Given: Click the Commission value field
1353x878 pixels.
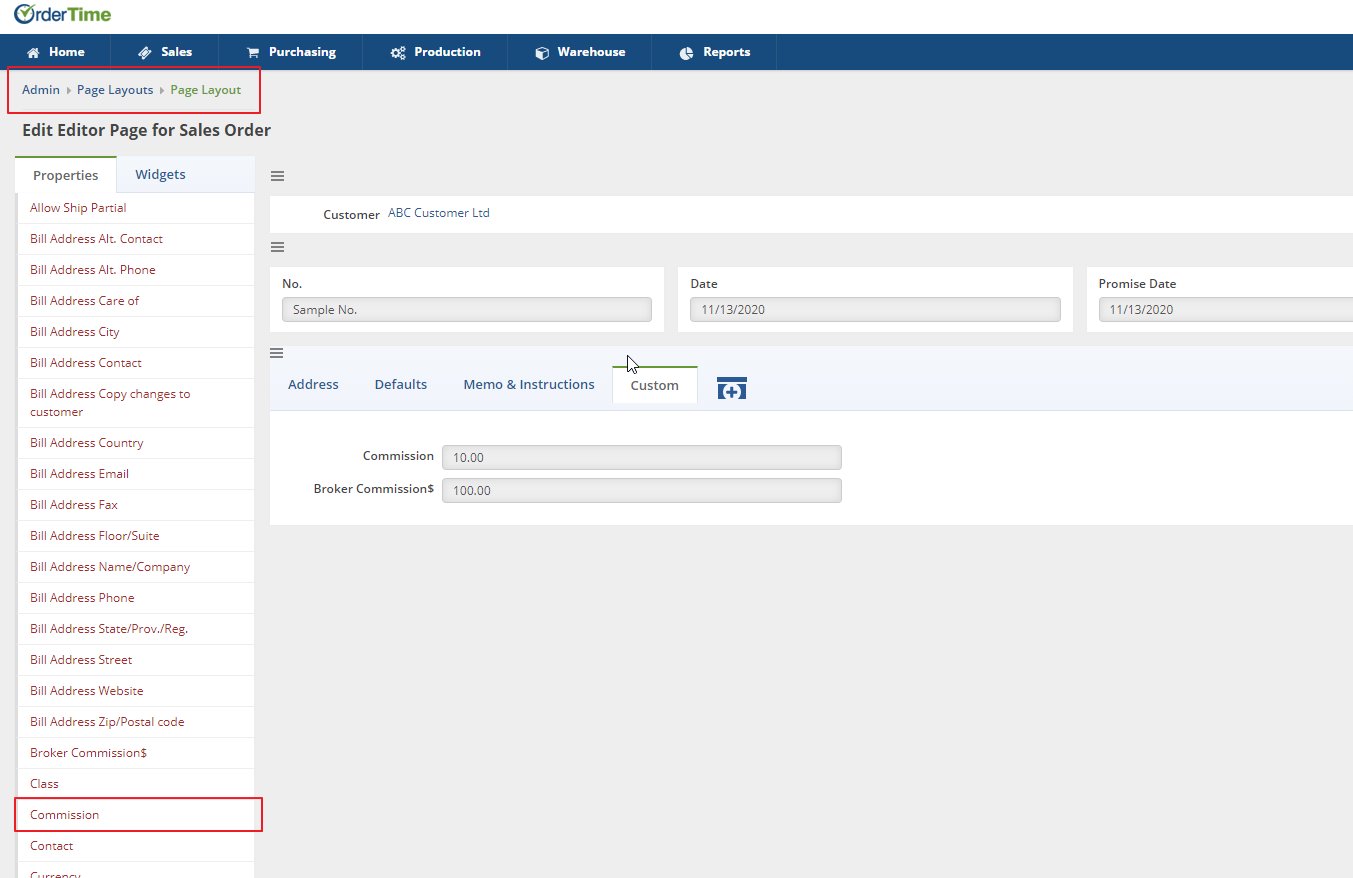Looking at the screenshot, I should [x=642, y=457].
